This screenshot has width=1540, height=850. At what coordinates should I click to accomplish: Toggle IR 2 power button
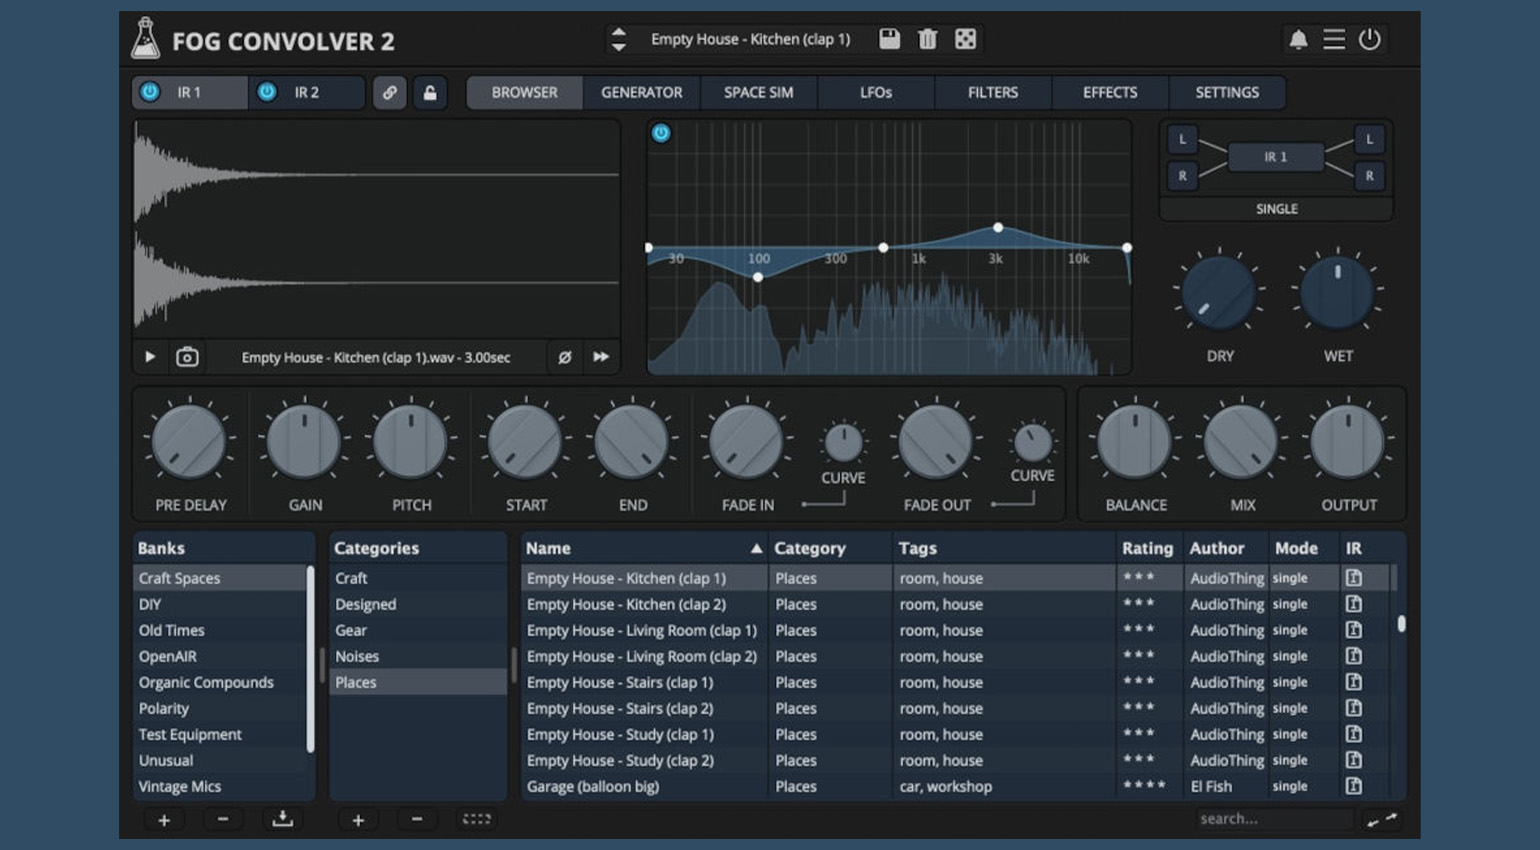point(267,92)
